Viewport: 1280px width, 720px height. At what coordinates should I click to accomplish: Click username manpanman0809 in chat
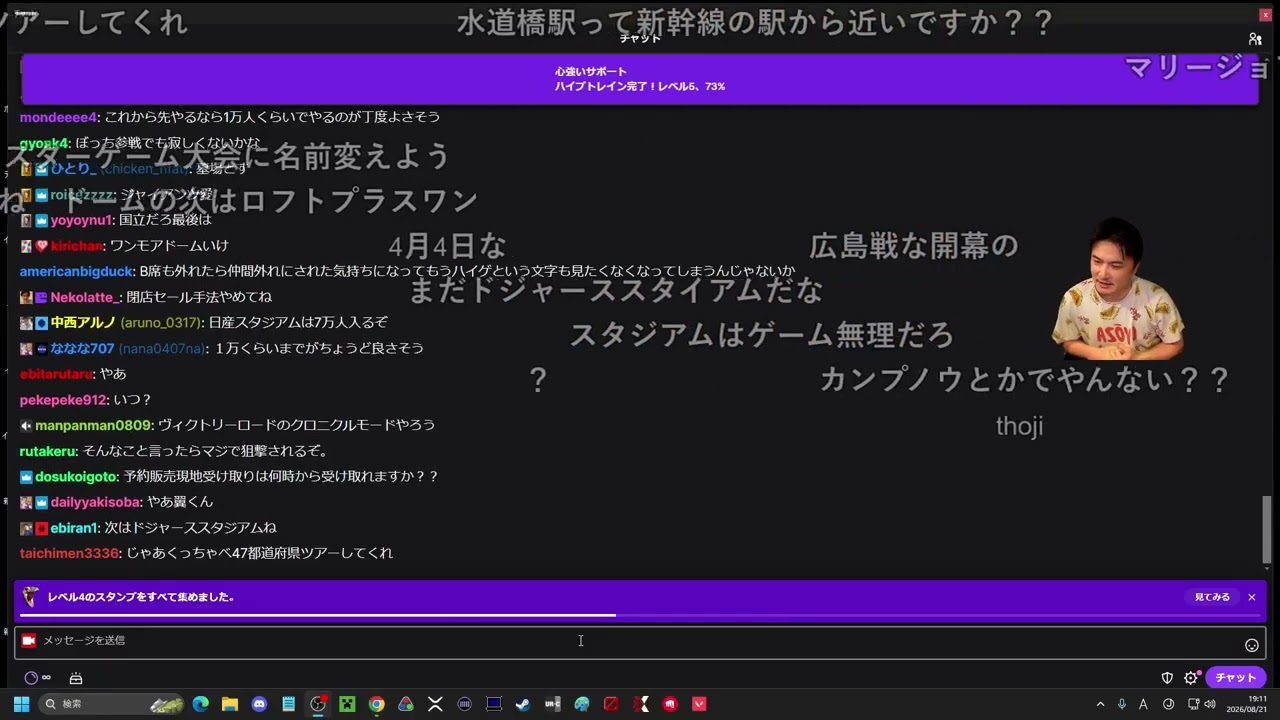click(x=93, y=425)
